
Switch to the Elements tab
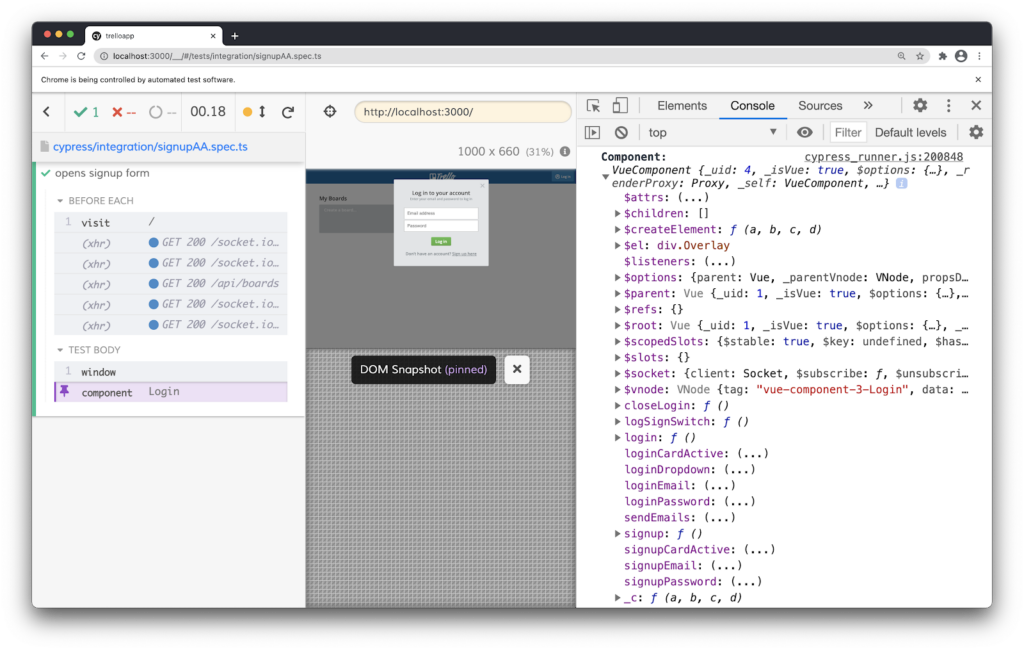(682, 106)
